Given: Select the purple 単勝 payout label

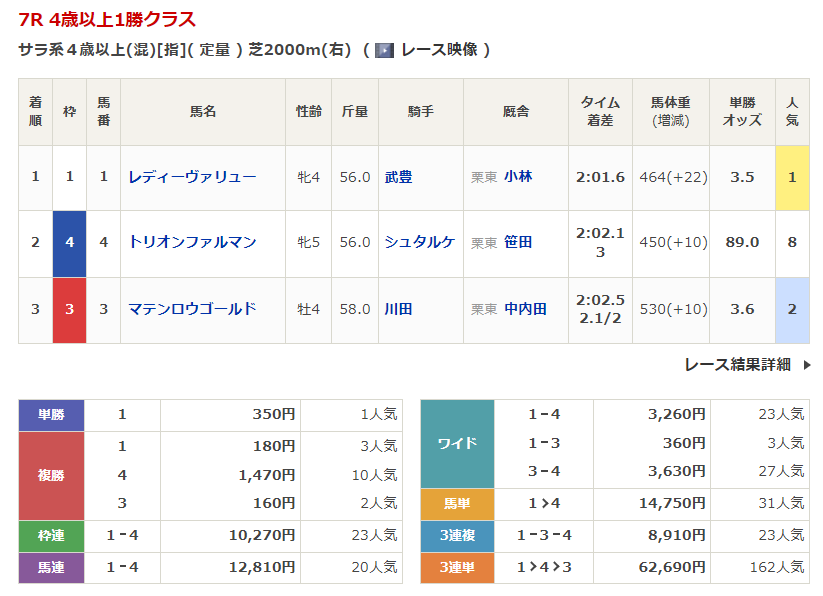Looking at the screenshot, I should (51, 415).
